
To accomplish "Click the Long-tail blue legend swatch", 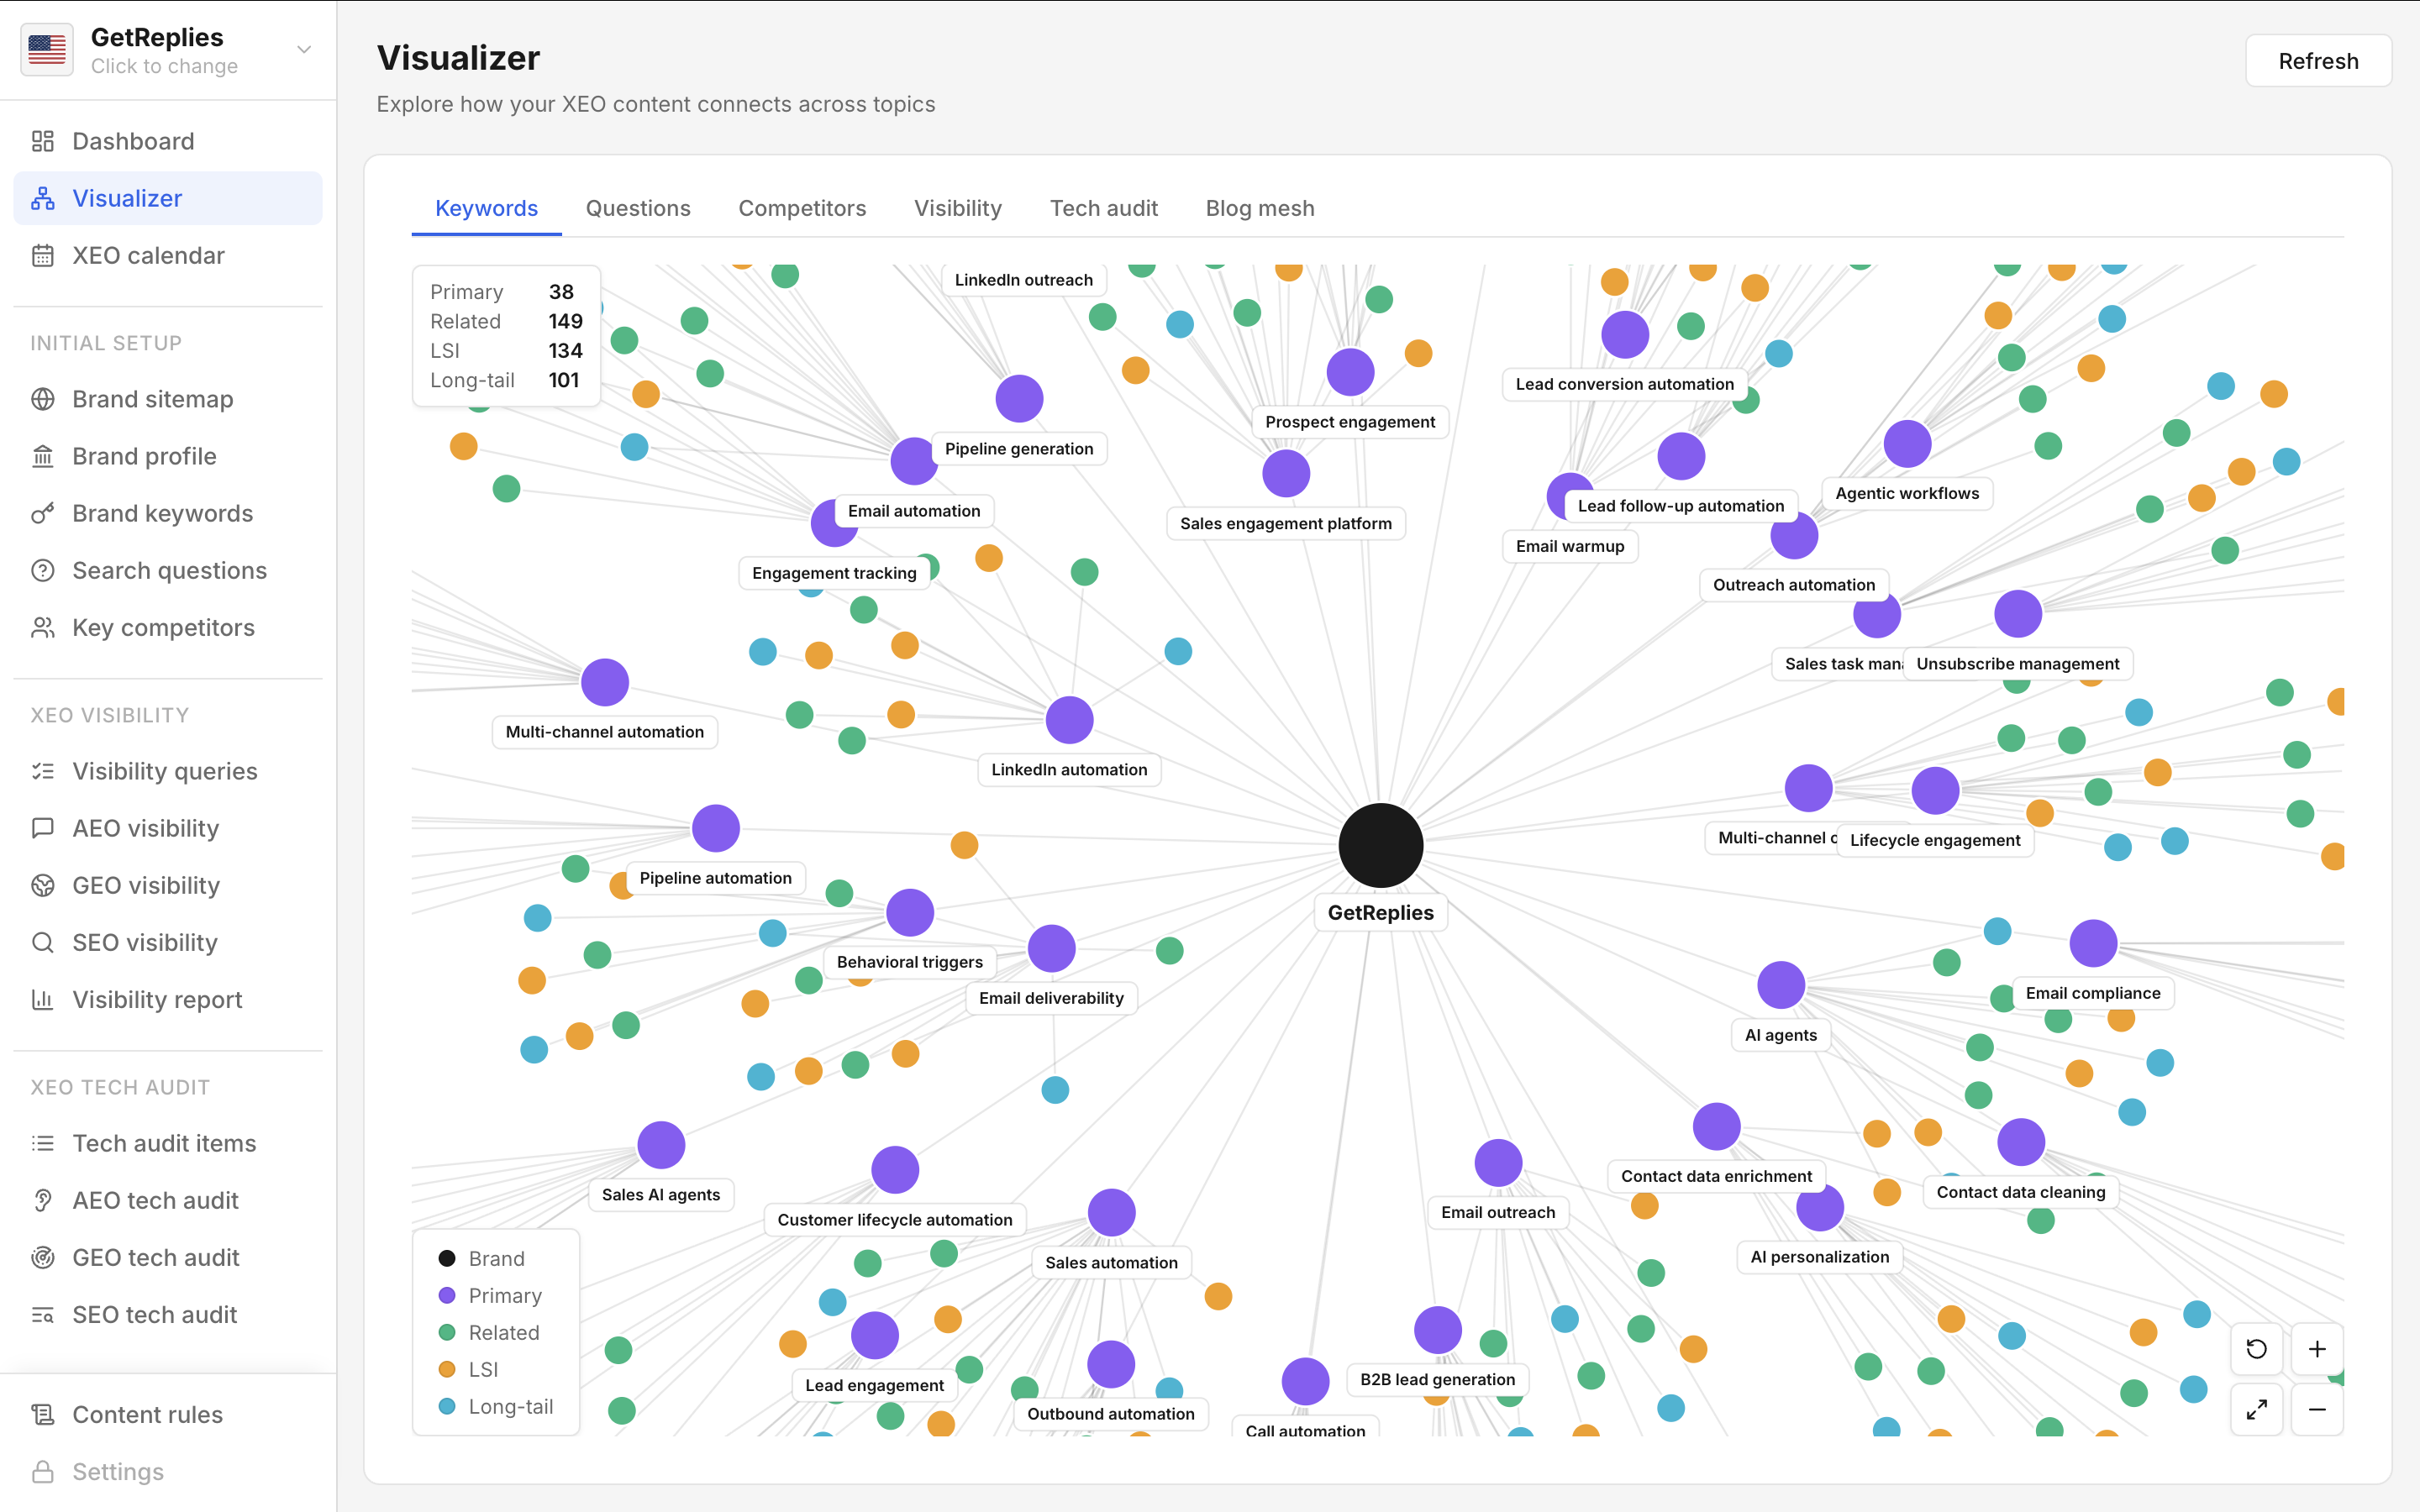I will 447,1406.
